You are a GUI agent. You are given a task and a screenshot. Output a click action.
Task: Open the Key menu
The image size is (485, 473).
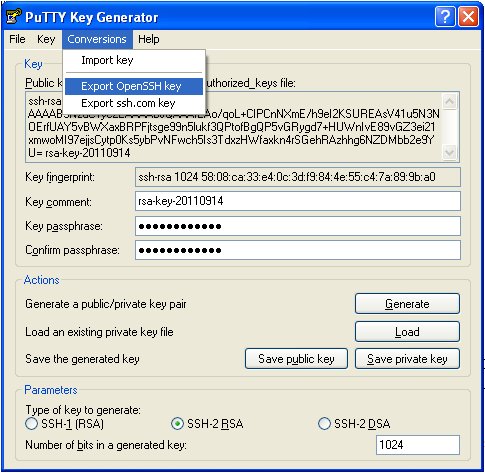pos(46,39)
